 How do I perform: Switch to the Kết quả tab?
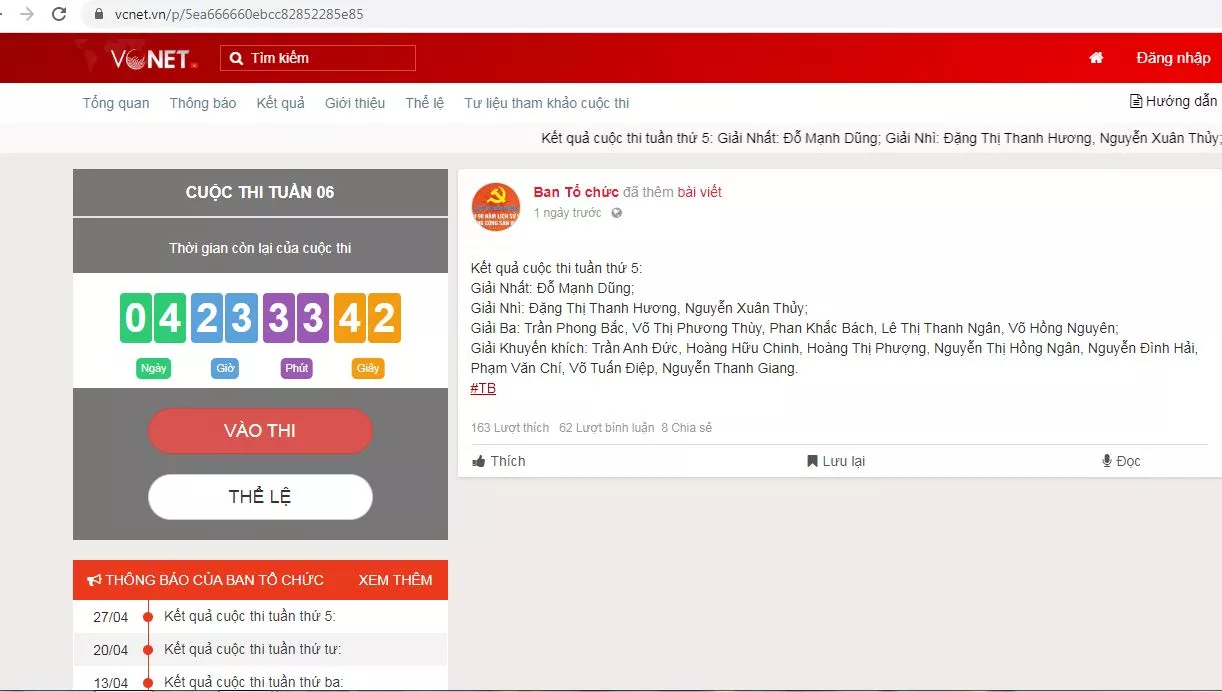[280, 103]
